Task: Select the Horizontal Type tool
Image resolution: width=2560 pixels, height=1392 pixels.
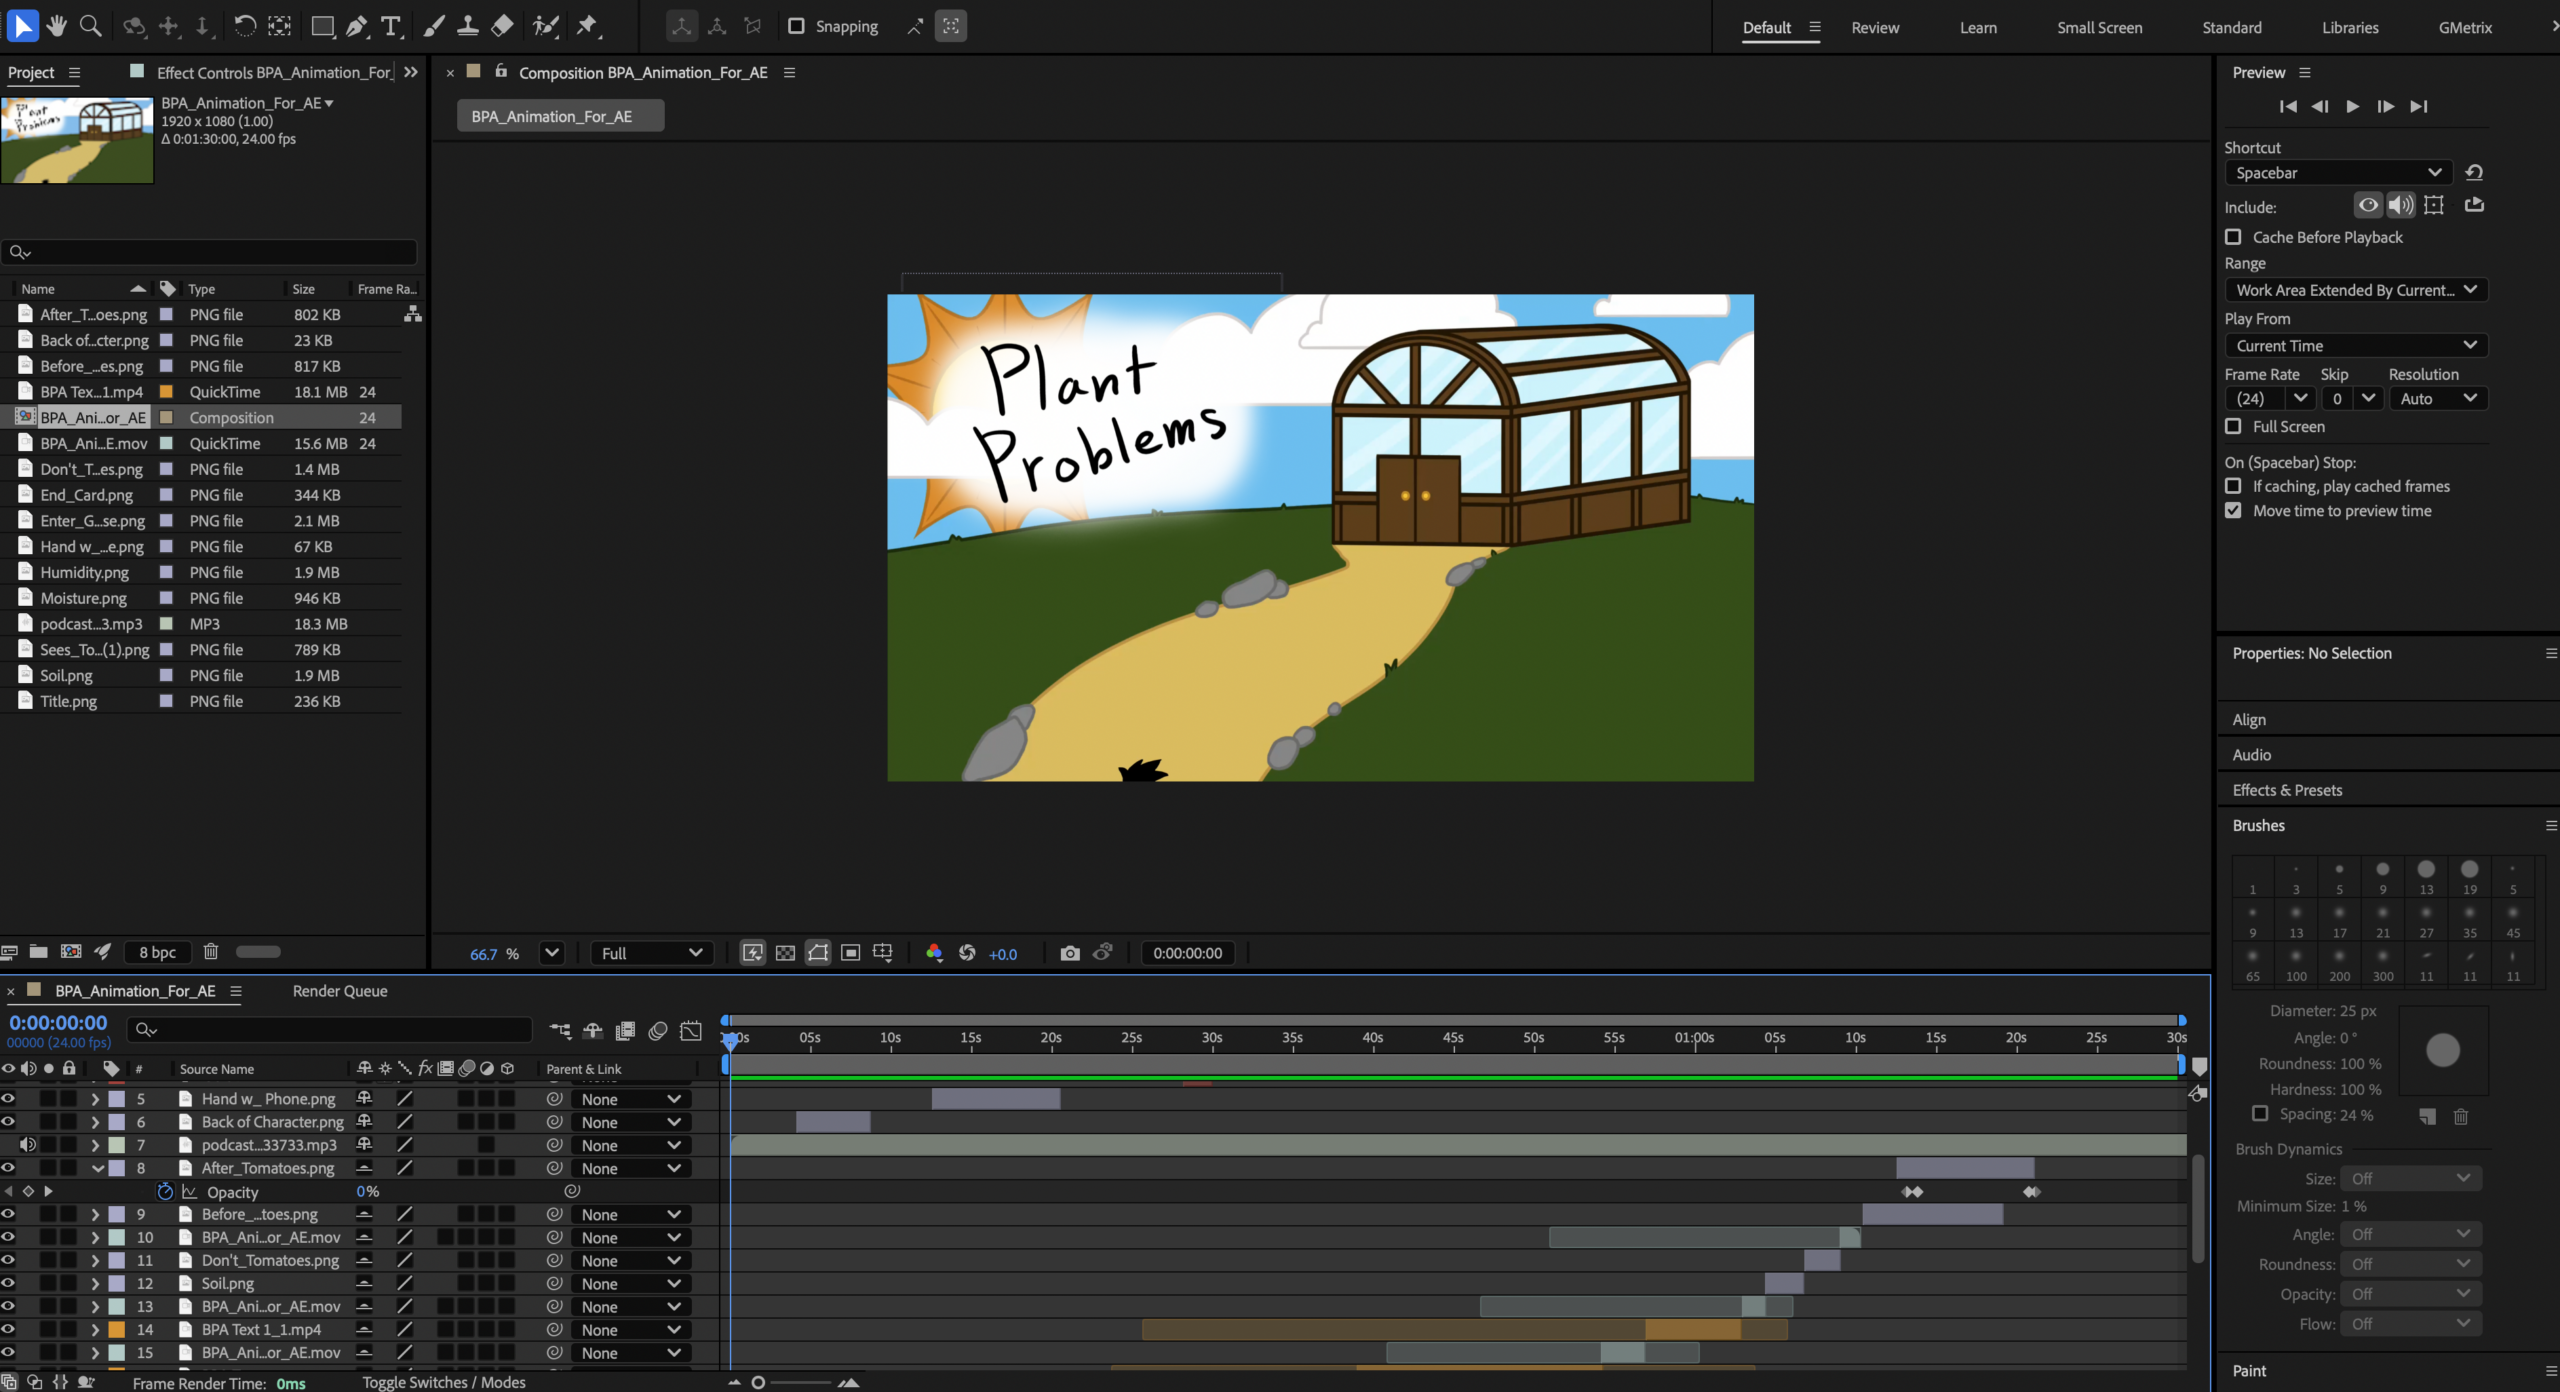Action: [391, 26]
